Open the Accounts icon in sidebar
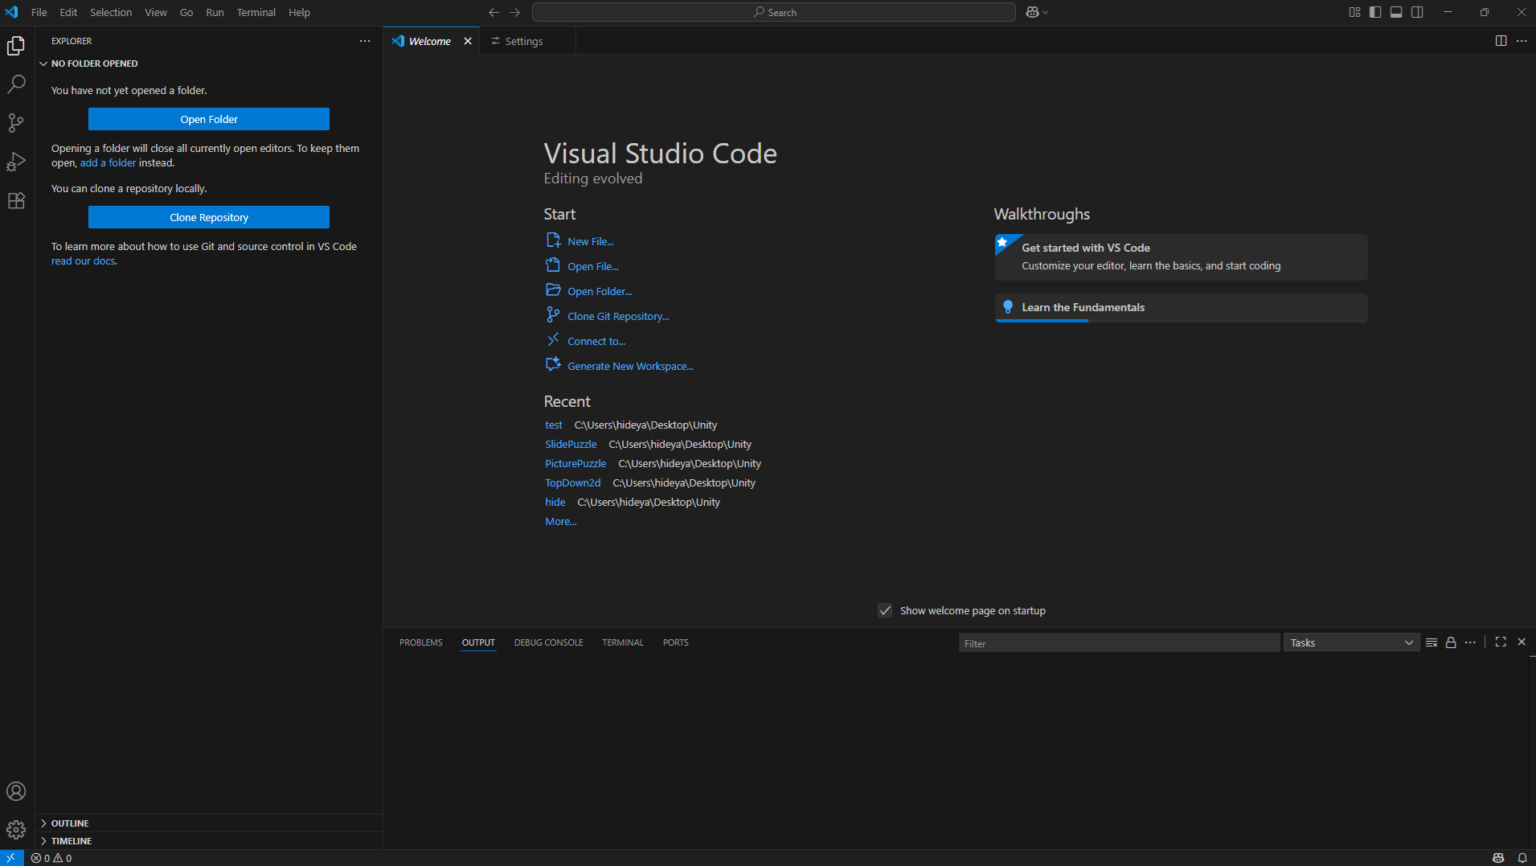The width and height of the screenshot is (1536, 866). [x=16, y=791]
